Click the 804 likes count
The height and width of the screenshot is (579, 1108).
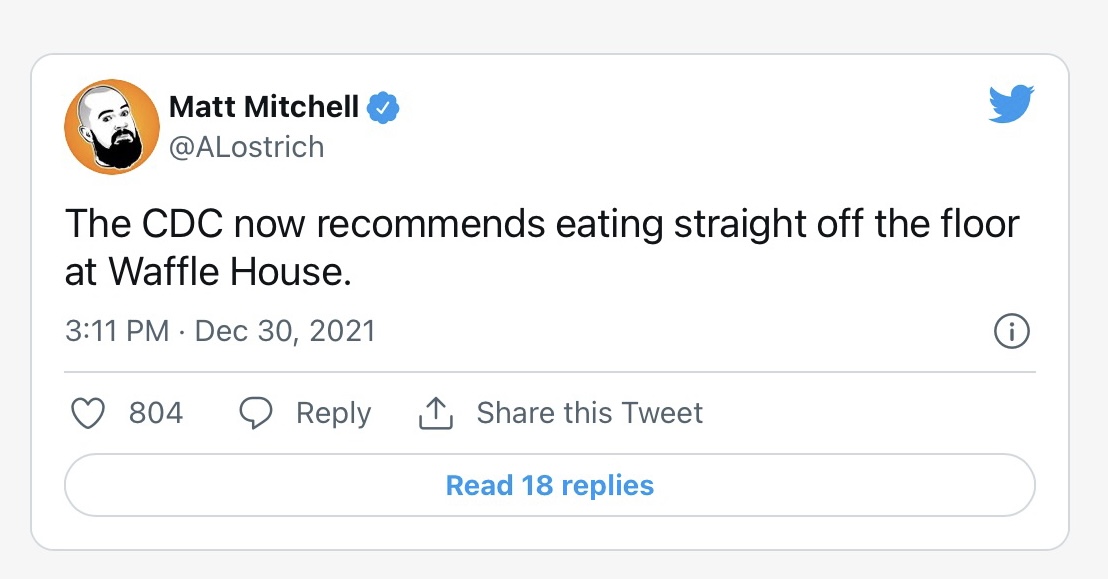156,413
